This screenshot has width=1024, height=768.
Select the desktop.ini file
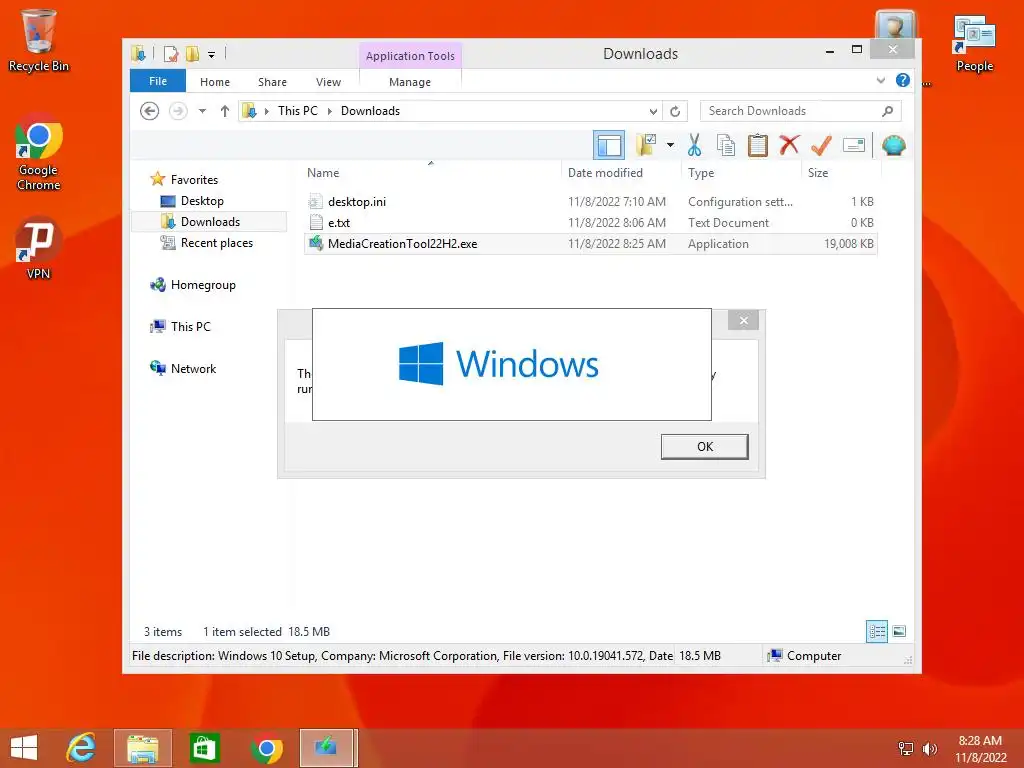coord(590,202)
